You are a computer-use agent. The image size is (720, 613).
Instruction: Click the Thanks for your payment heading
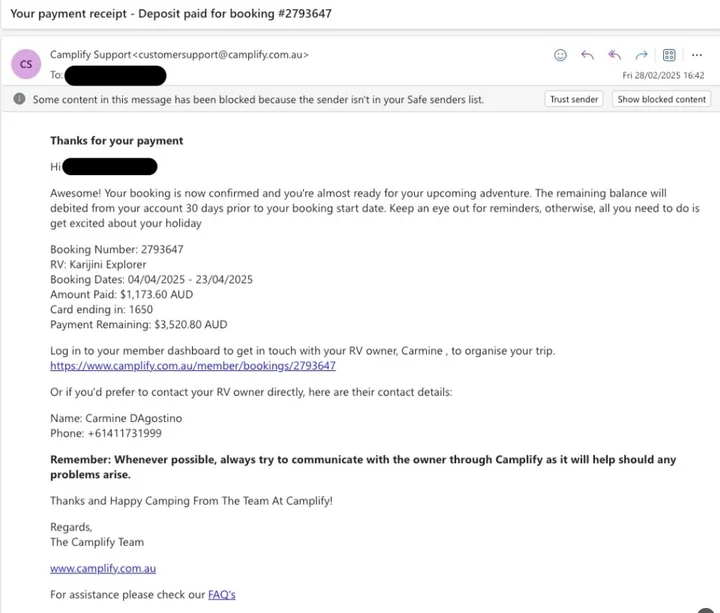click(117, 141)
